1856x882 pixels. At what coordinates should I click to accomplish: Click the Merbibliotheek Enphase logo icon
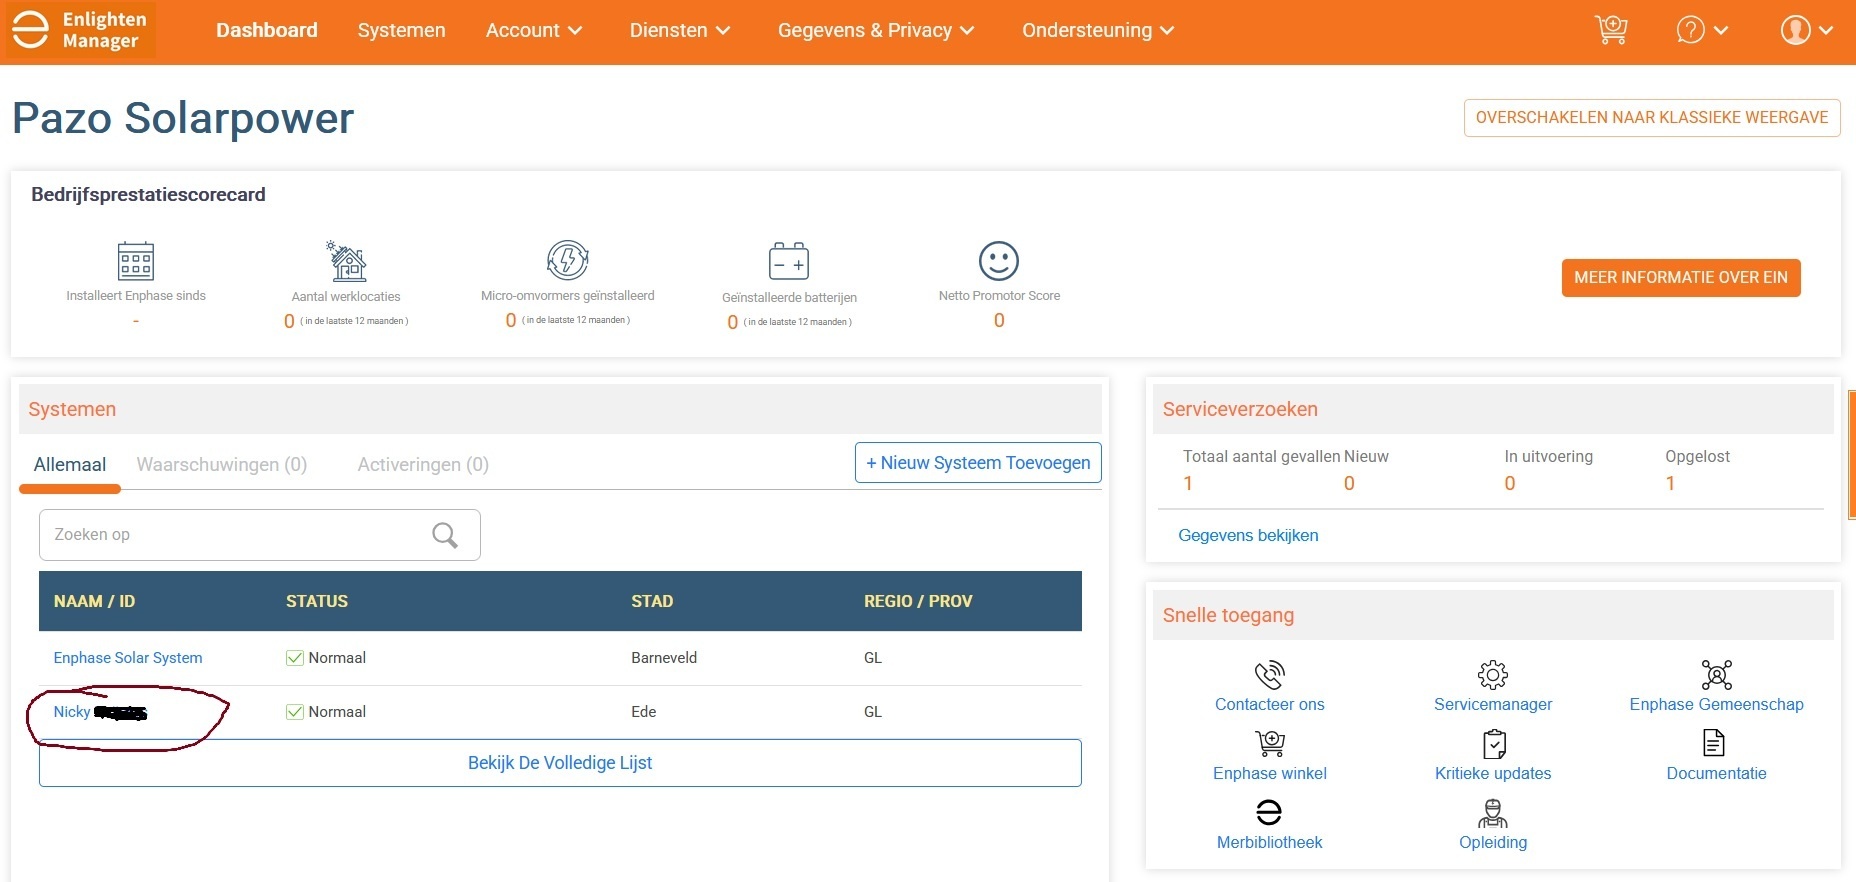pyautogui.click(x=1269, y=812)
